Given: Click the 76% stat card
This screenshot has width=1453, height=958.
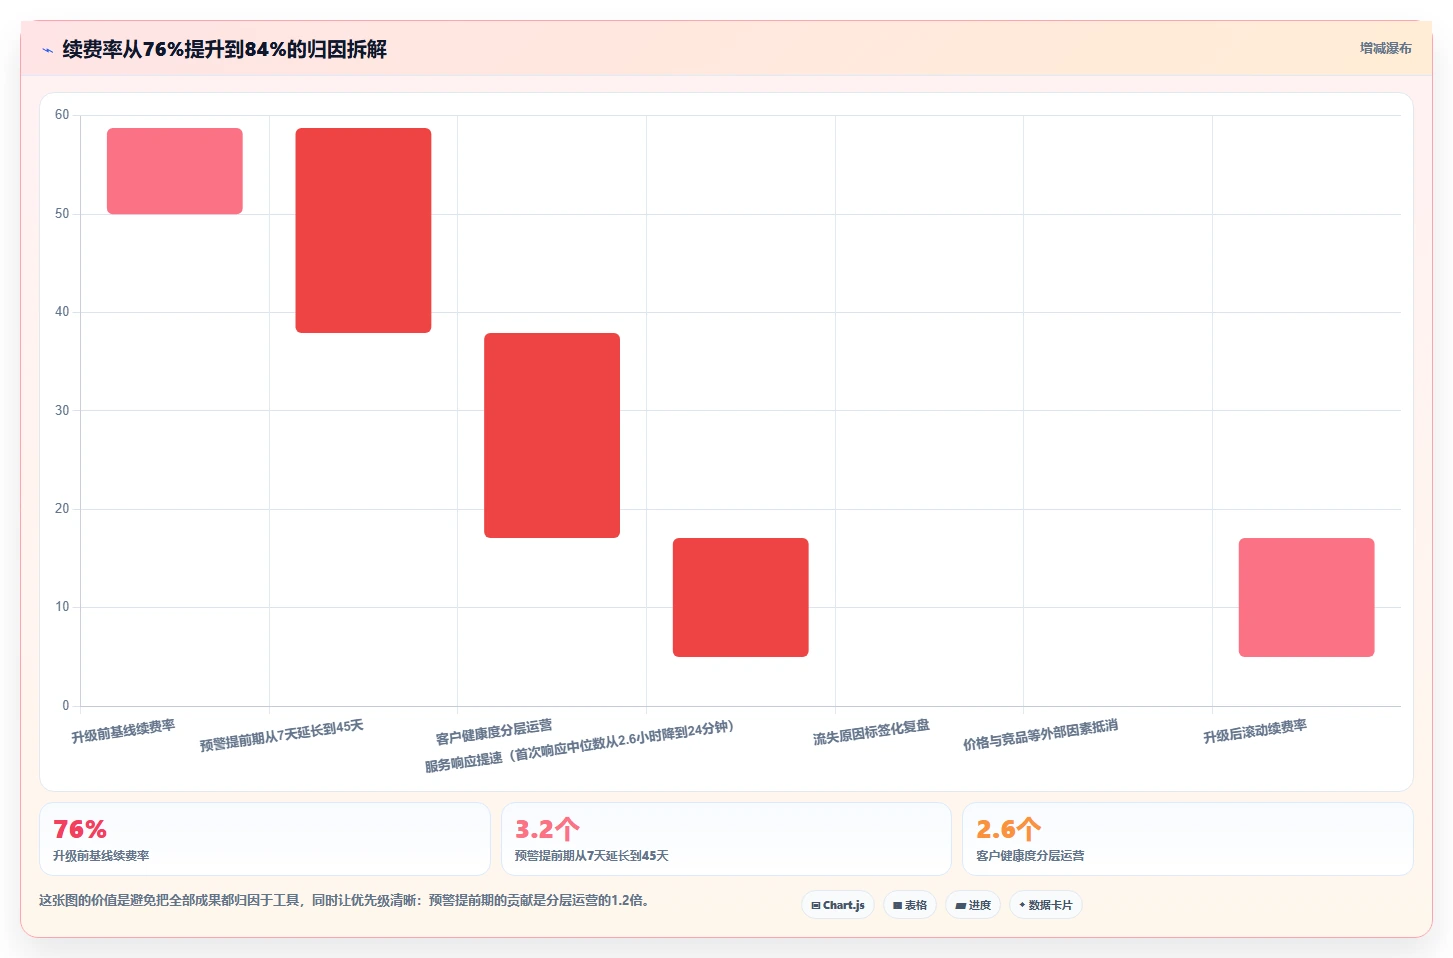Looking at the screenshot, I should click(x=265, y=839).
